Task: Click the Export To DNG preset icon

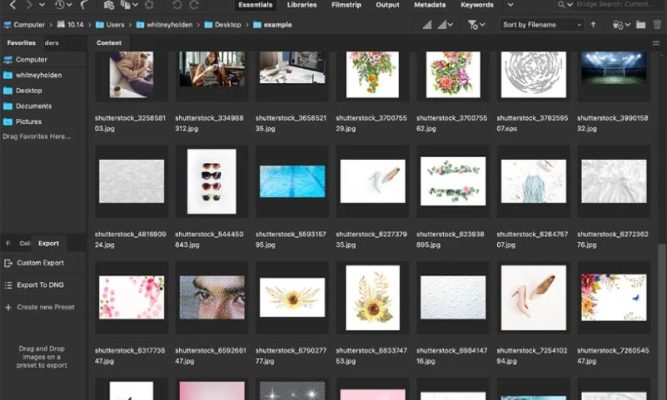Action: [x=8, y=286]
